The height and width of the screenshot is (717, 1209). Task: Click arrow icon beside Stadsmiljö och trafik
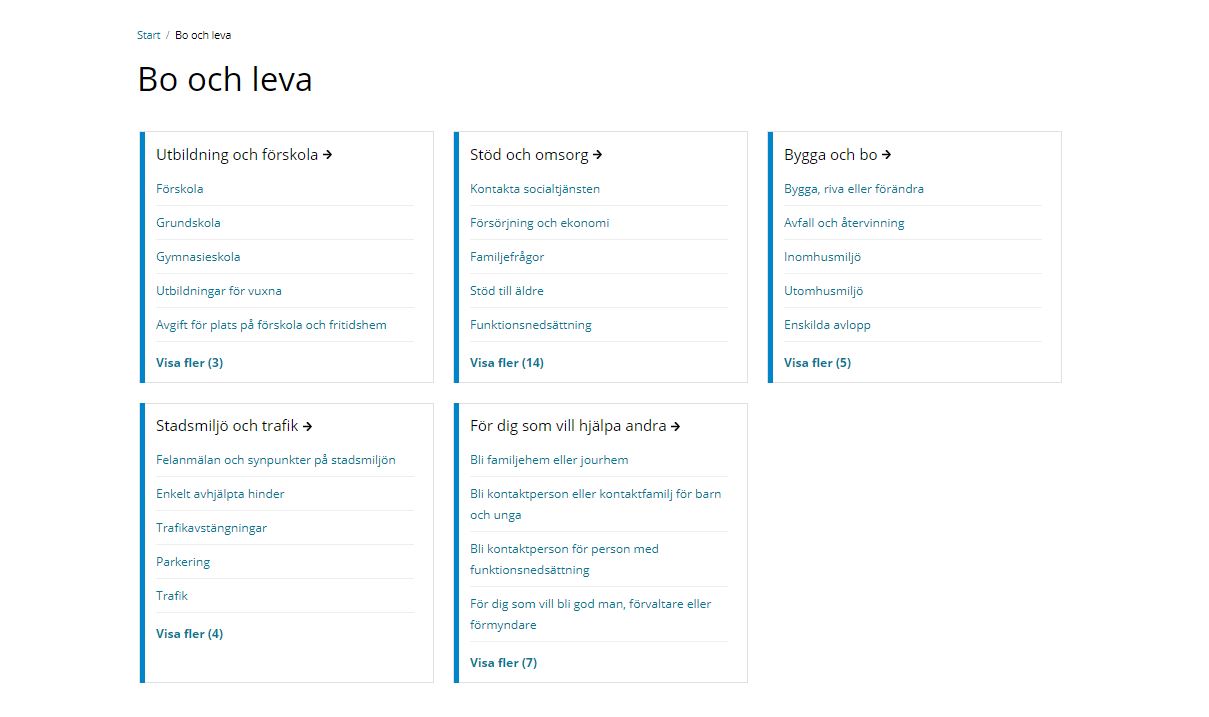pyautogui.click(x=308, y=426)
